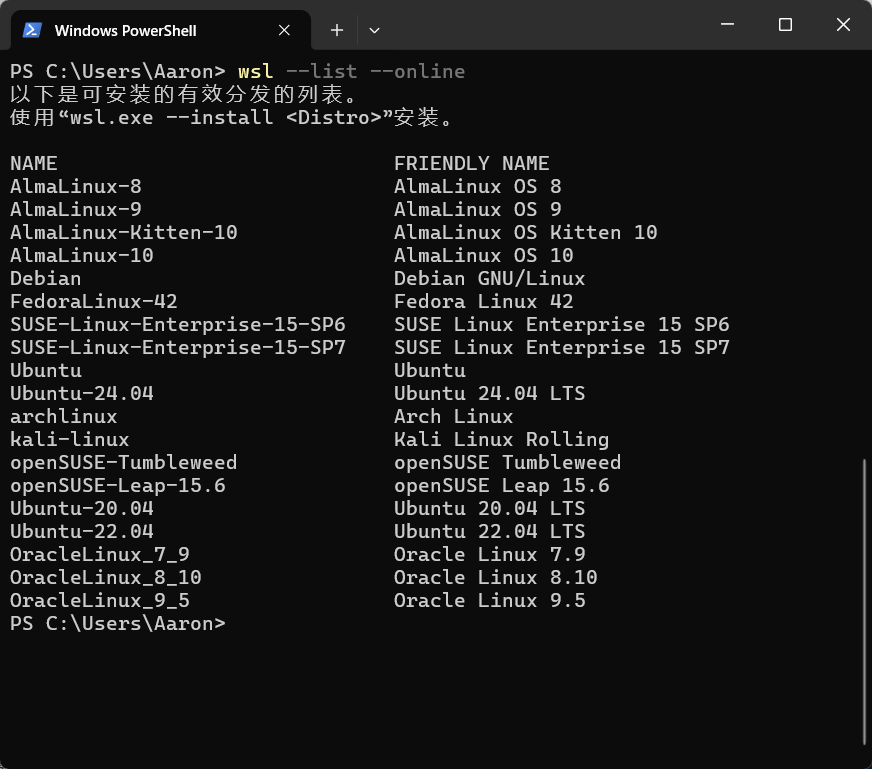Select the Windows PowerShell tab
Image resolution: width=872 pixels, height=769 pixels.
point(161,30)
